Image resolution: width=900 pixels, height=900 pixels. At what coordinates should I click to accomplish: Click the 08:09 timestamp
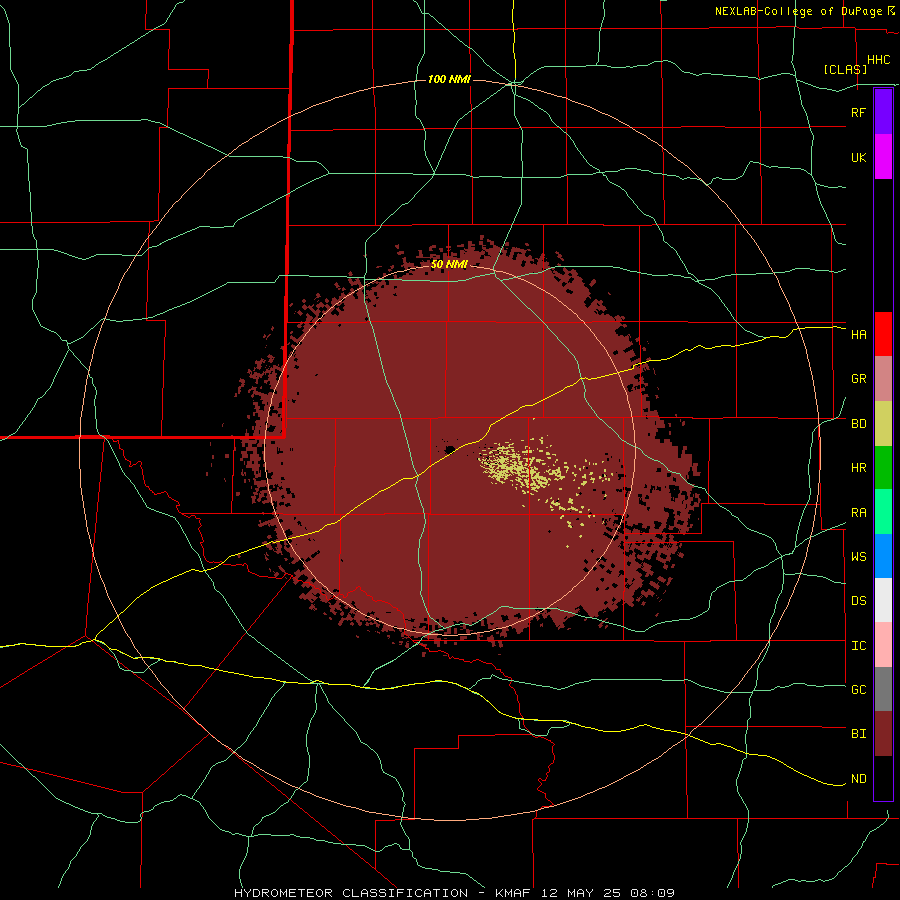(651, 893)
